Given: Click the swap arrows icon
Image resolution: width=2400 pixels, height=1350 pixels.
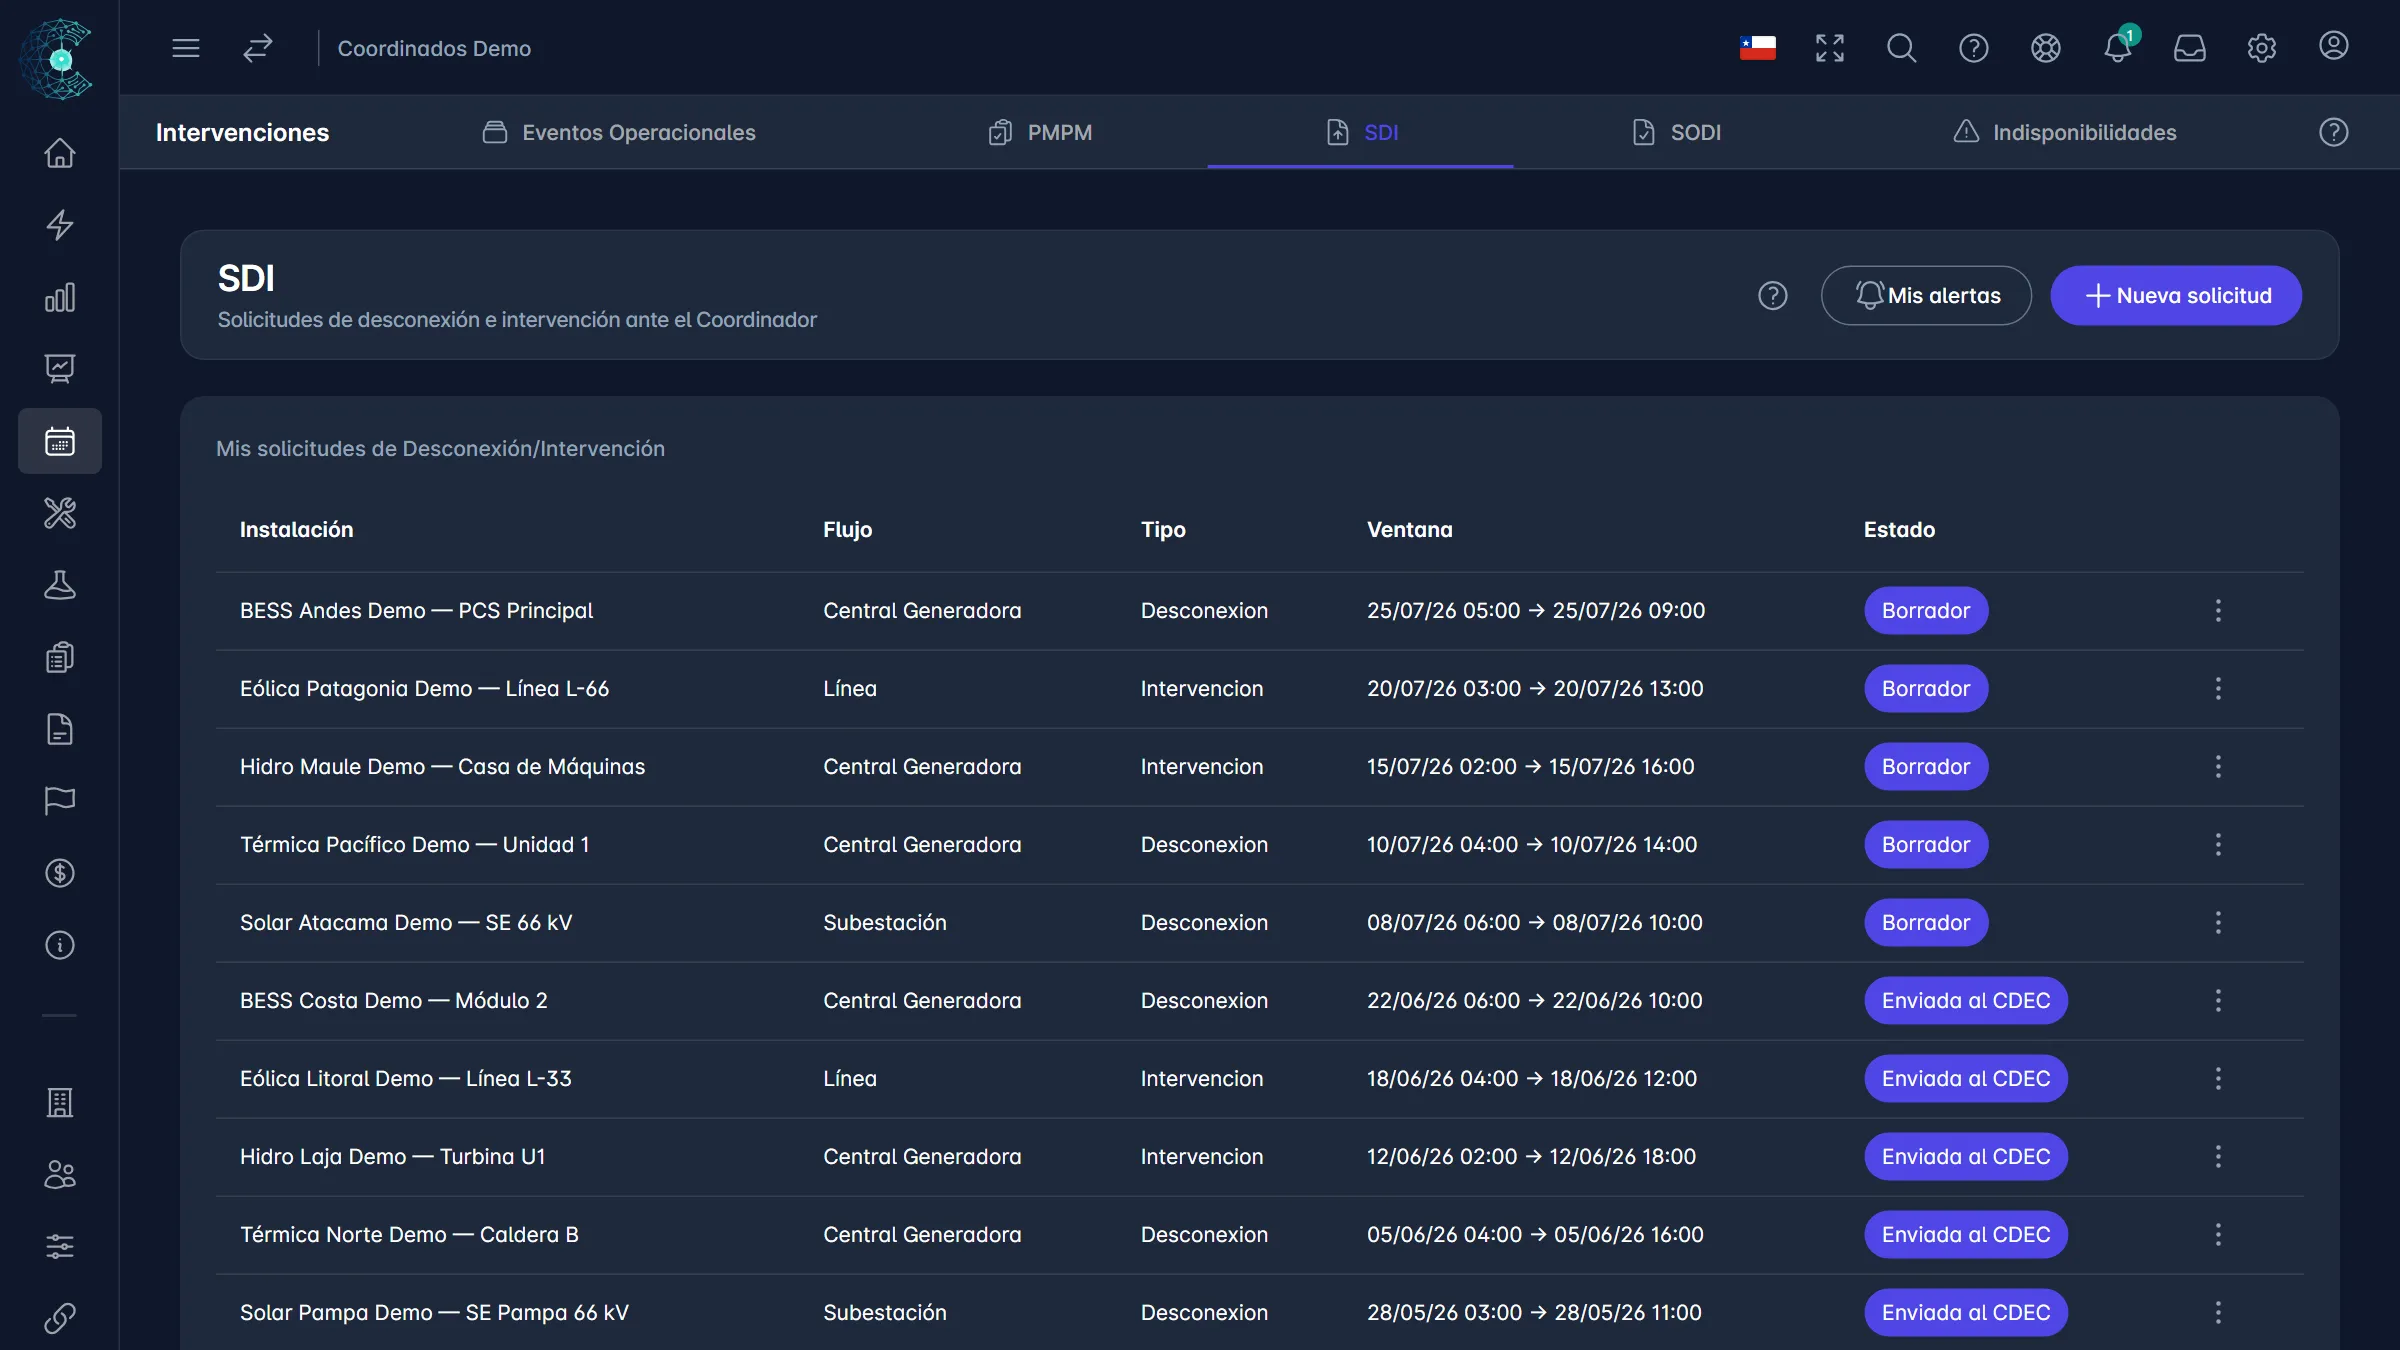Looking at the screenshot, I should 258,47.
